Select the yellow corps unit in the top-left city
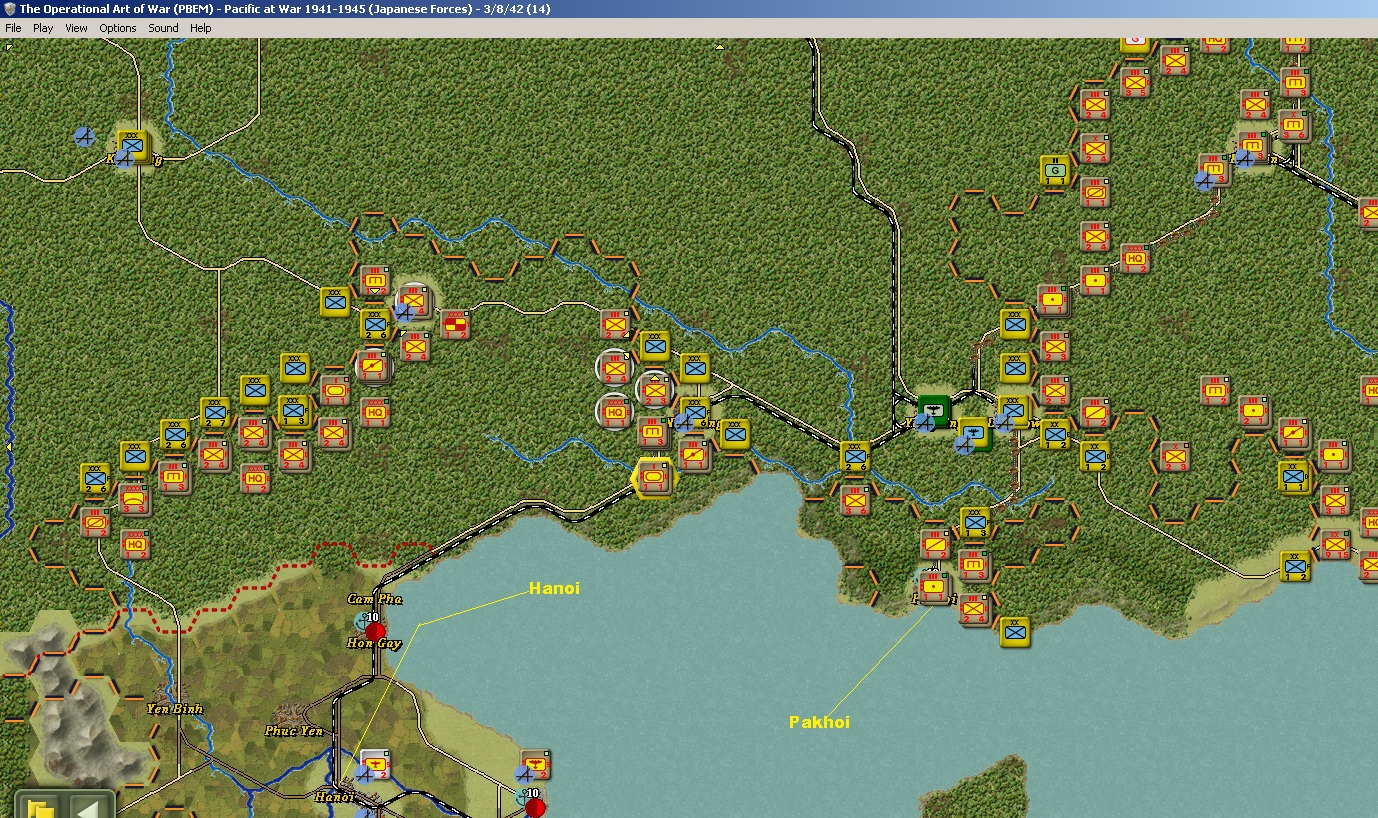This screenshot has width=1378, height=818. pos(133,146)
